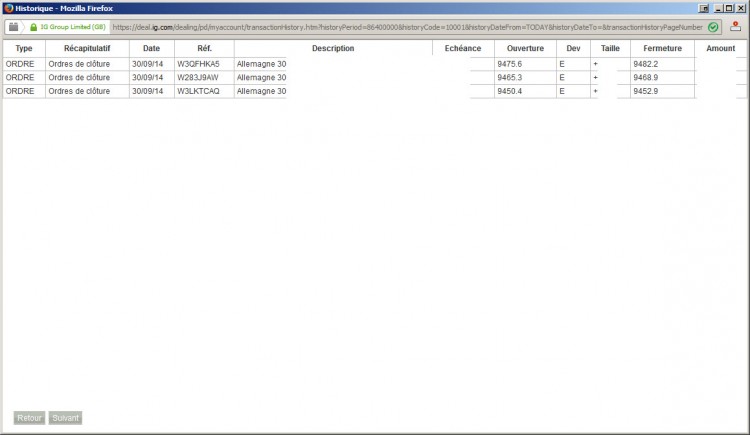Click opening price 9465.3
Screen dimensions: 750x435
[x=509, y=78]
